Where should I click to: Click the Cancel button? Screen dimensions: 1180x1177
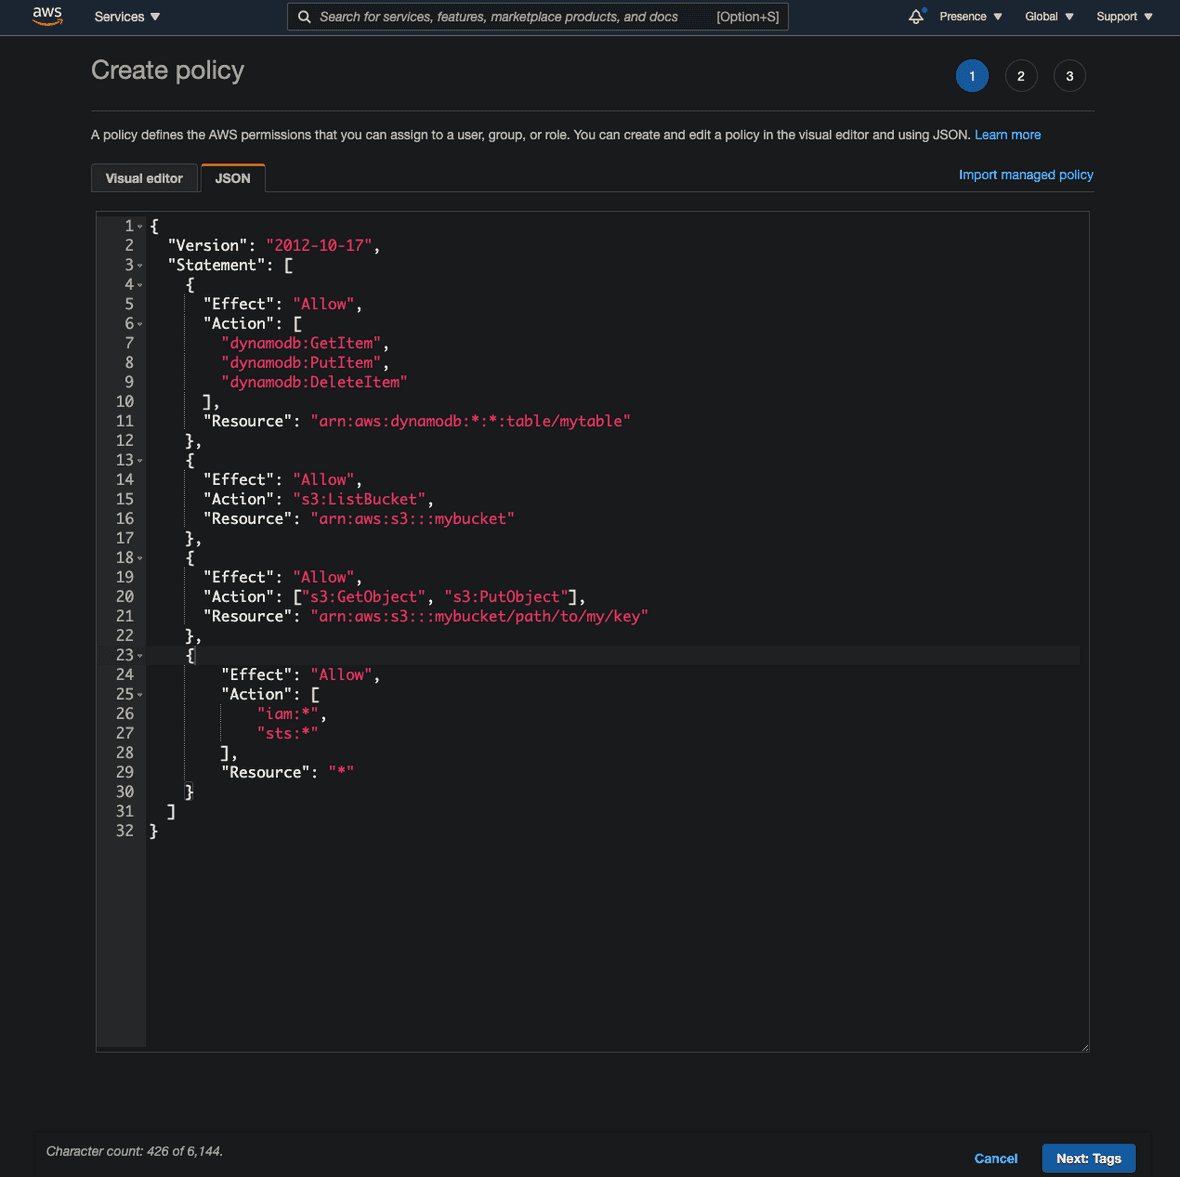coord(995,1157)
